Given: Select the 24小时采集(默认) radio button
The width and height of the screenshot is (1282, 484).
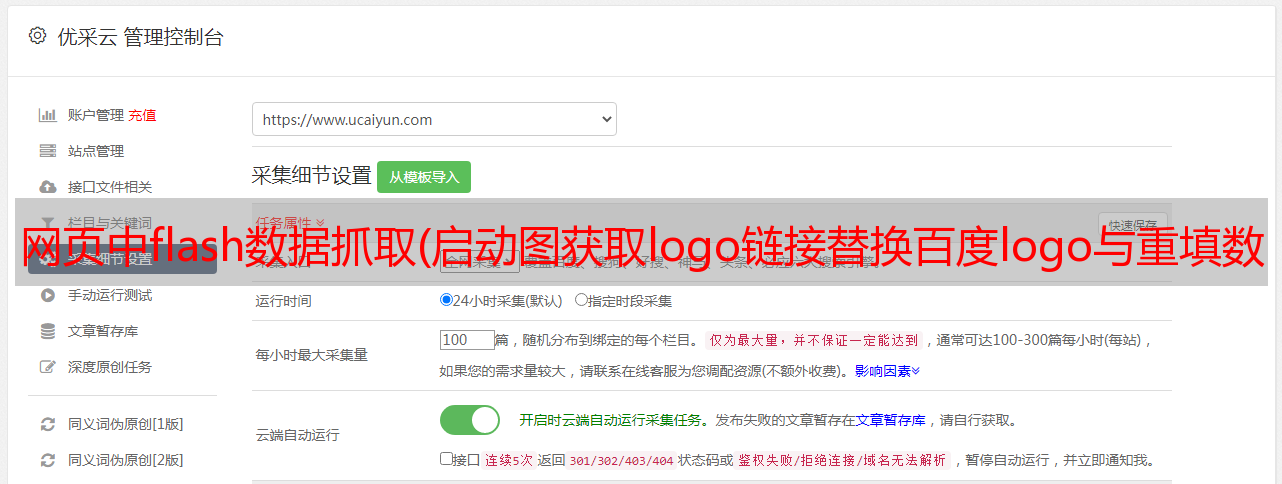Looking at the screenshot, I should pos(447,299).
